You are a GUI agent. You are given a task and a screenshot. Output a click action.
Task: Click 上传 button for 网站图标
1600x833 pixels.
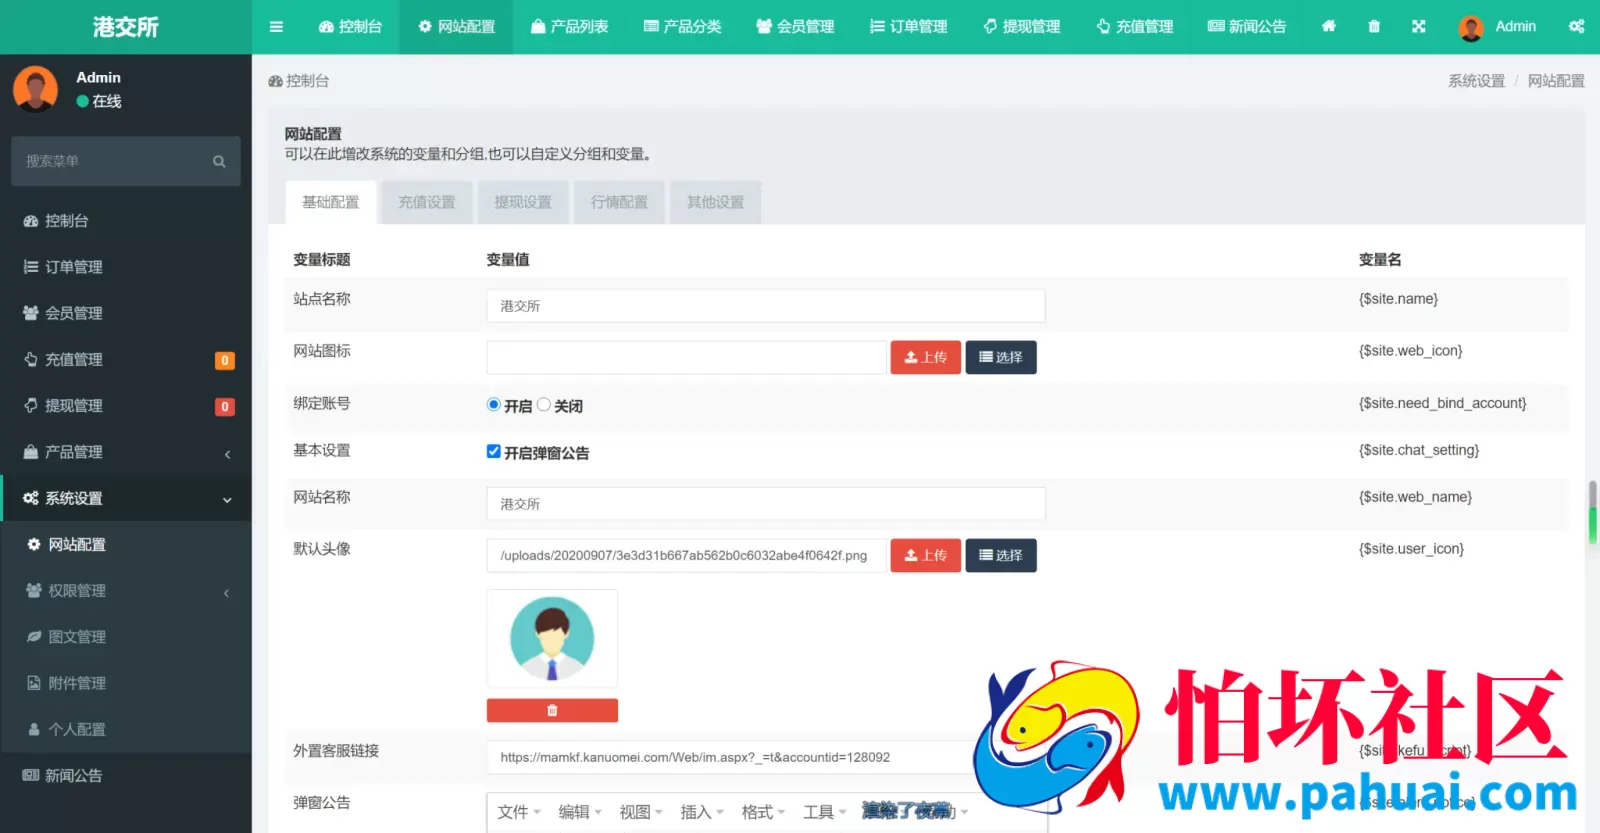click(x=926, y=357)
